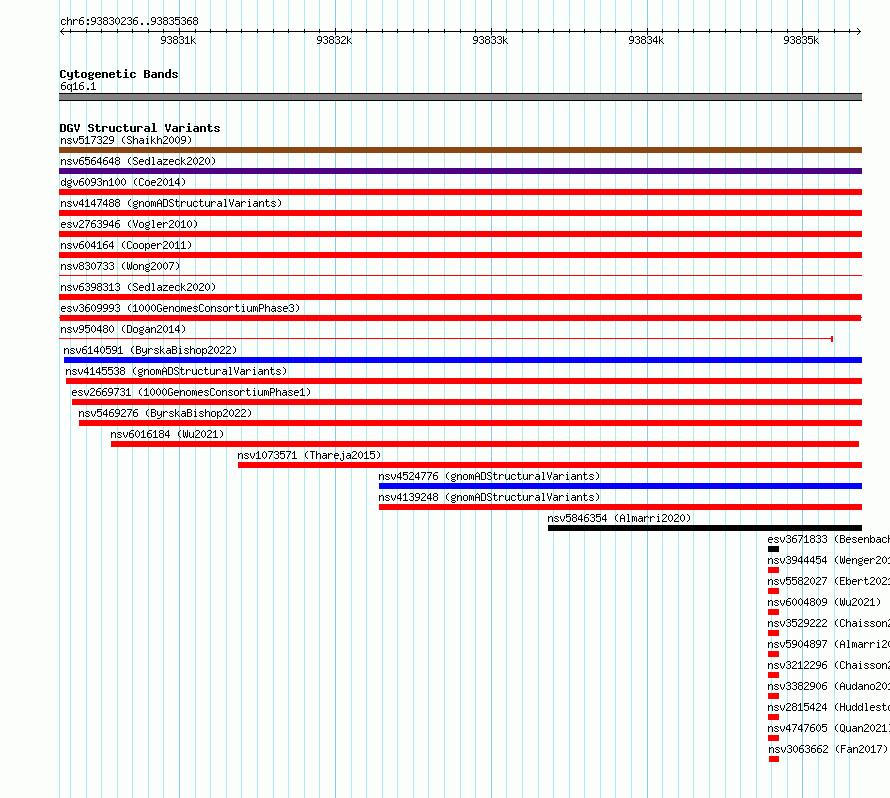
Task: Click the nsv6564648 (Sedlazeck2020) label
Action: pyautogui.click(x=138, y=161)
